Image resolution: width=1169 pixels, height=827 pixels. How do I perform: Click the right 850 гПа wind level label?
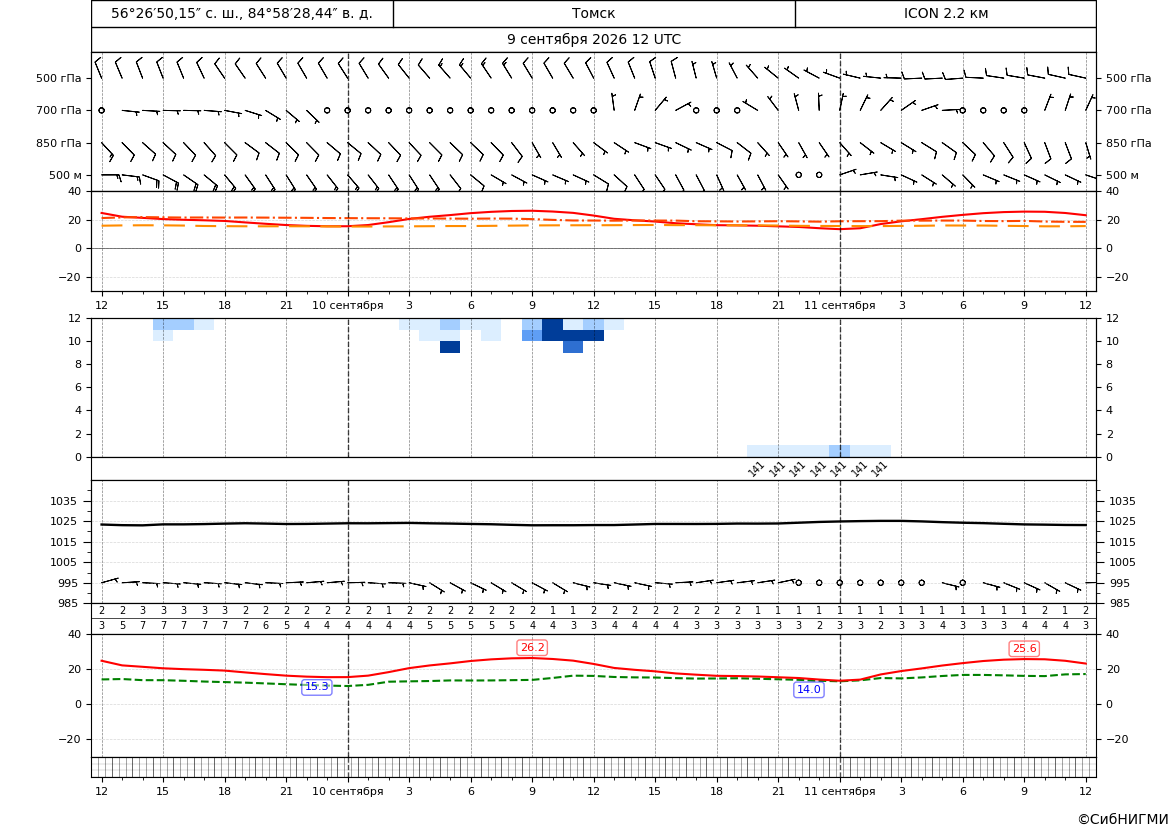(1129, 143)
